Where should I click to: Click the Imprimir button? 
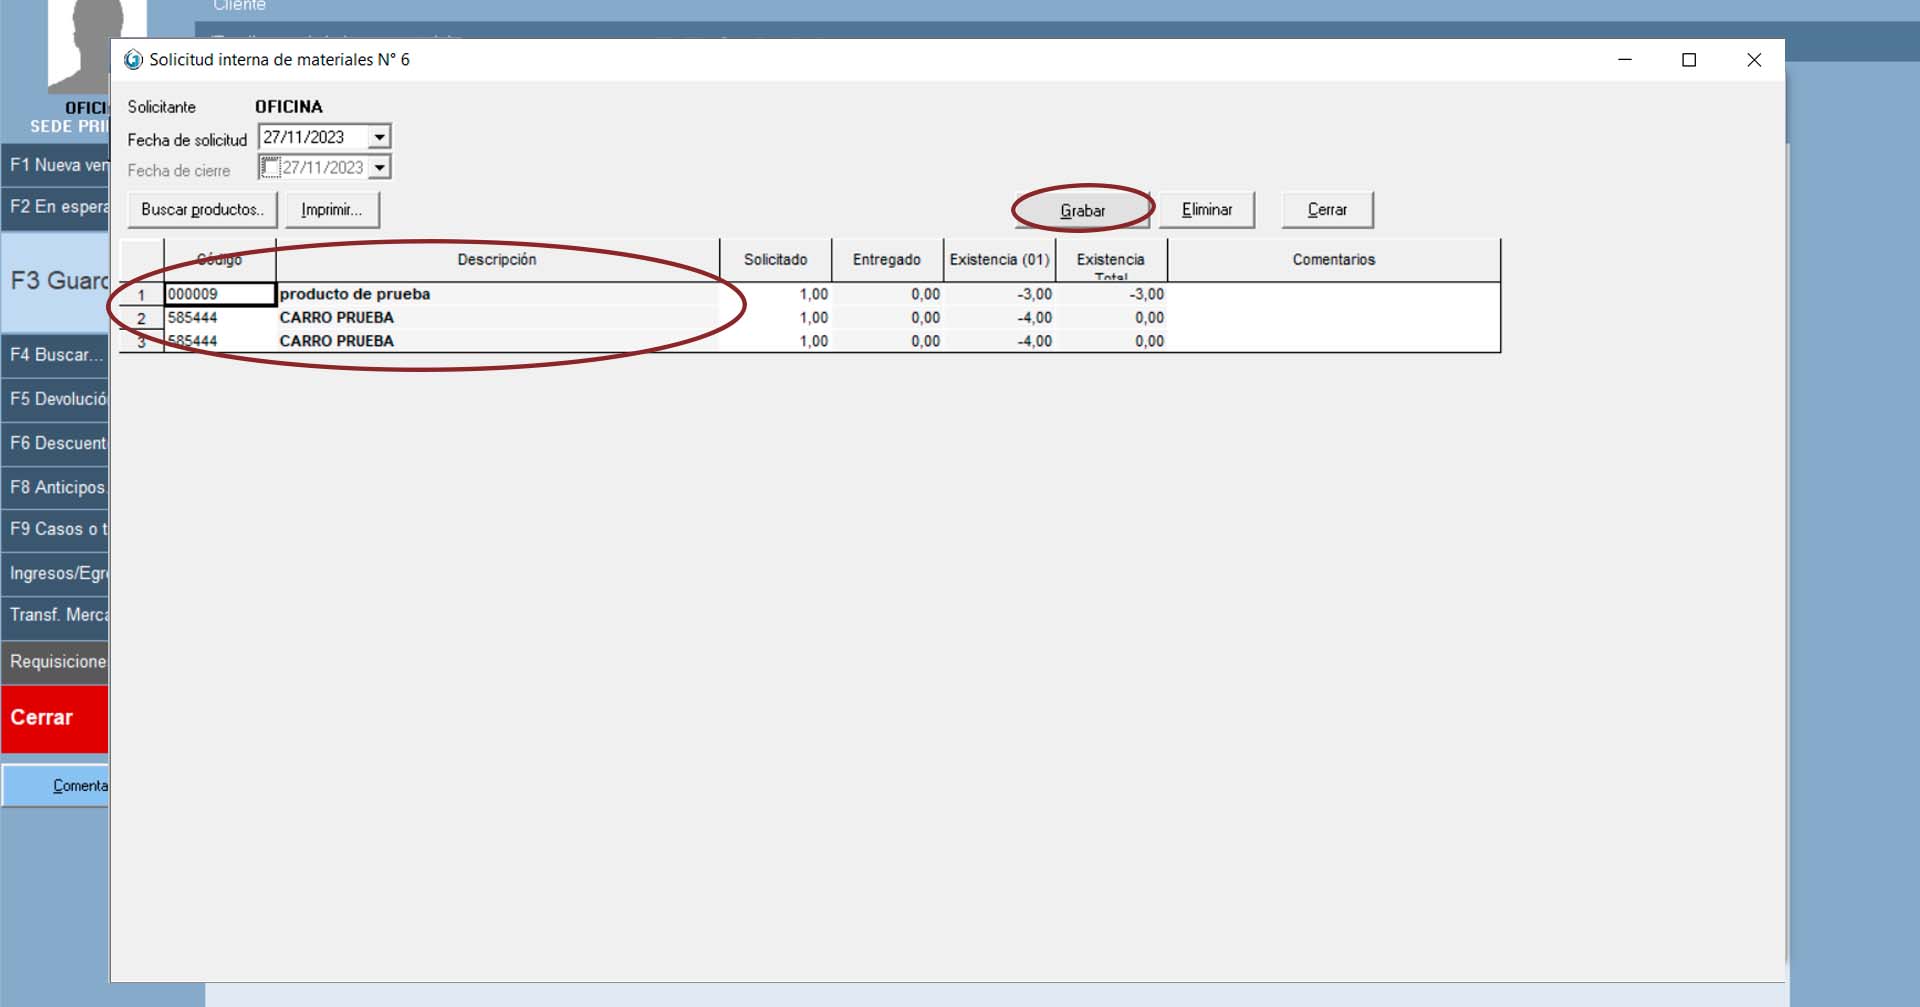click(x=332, y=210)
